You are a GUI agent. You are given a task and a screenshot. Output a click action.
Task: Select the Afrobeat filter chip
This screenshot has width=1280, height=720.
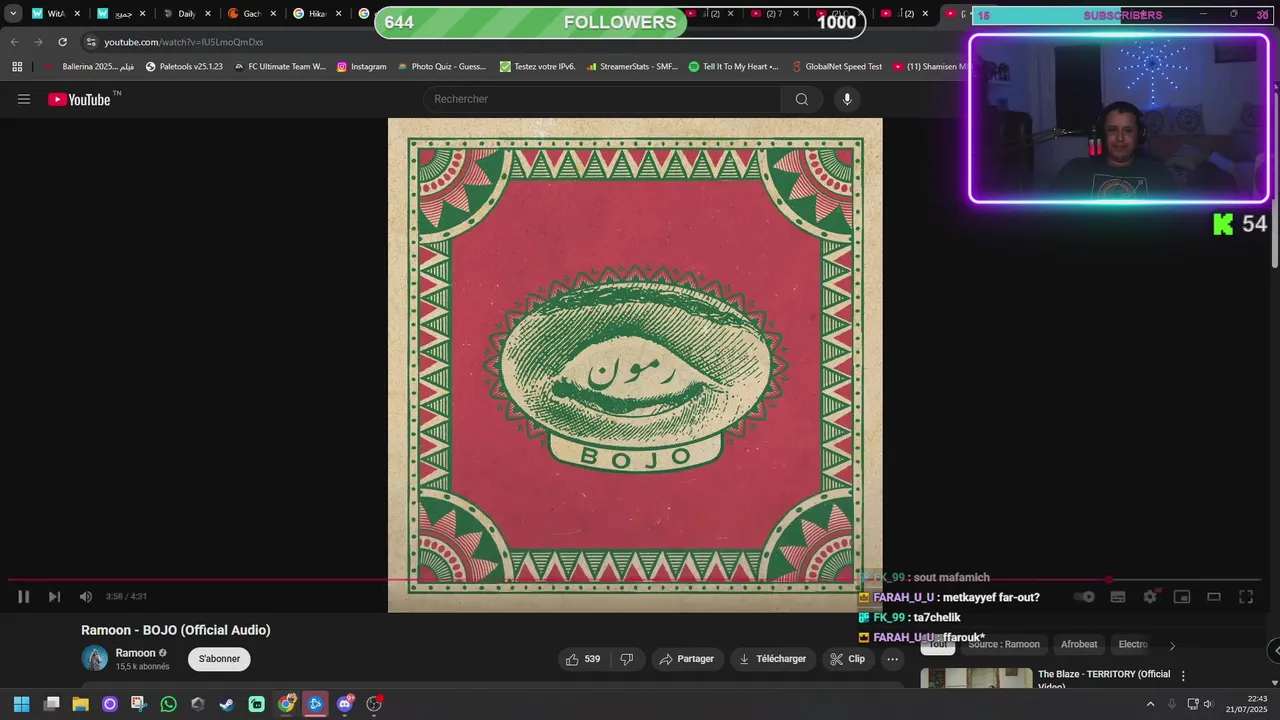tap(1079, 645)
